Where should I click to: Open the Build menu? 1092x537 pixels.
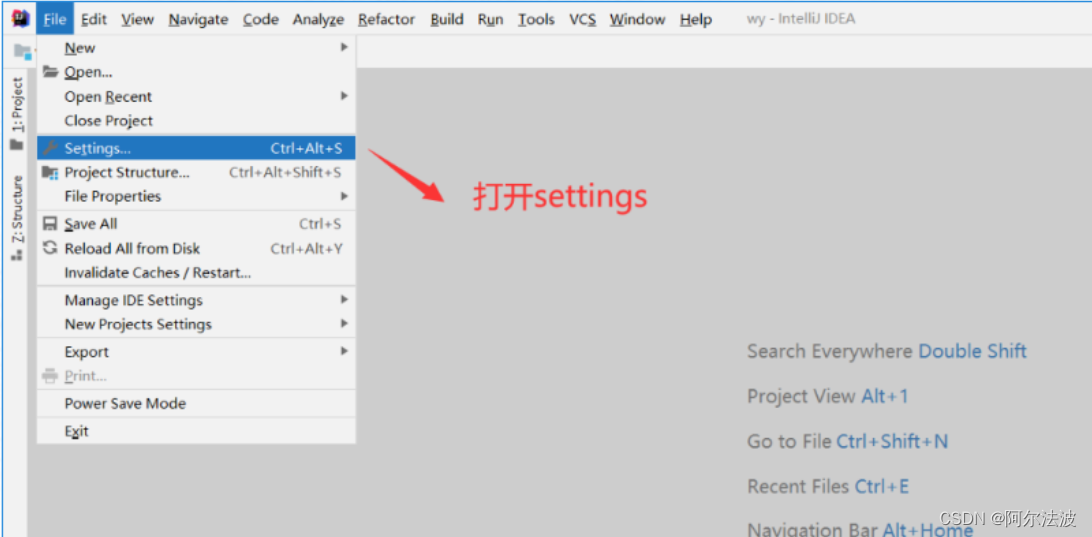pyautogui.click(x=446, y=20)
